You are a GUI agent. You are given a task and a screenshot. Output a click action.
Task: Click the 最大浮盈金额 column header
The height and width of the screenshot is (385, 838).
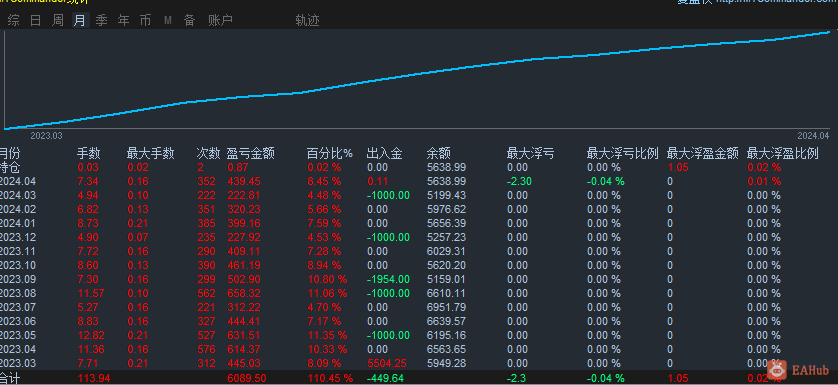[x=703, y=154]
